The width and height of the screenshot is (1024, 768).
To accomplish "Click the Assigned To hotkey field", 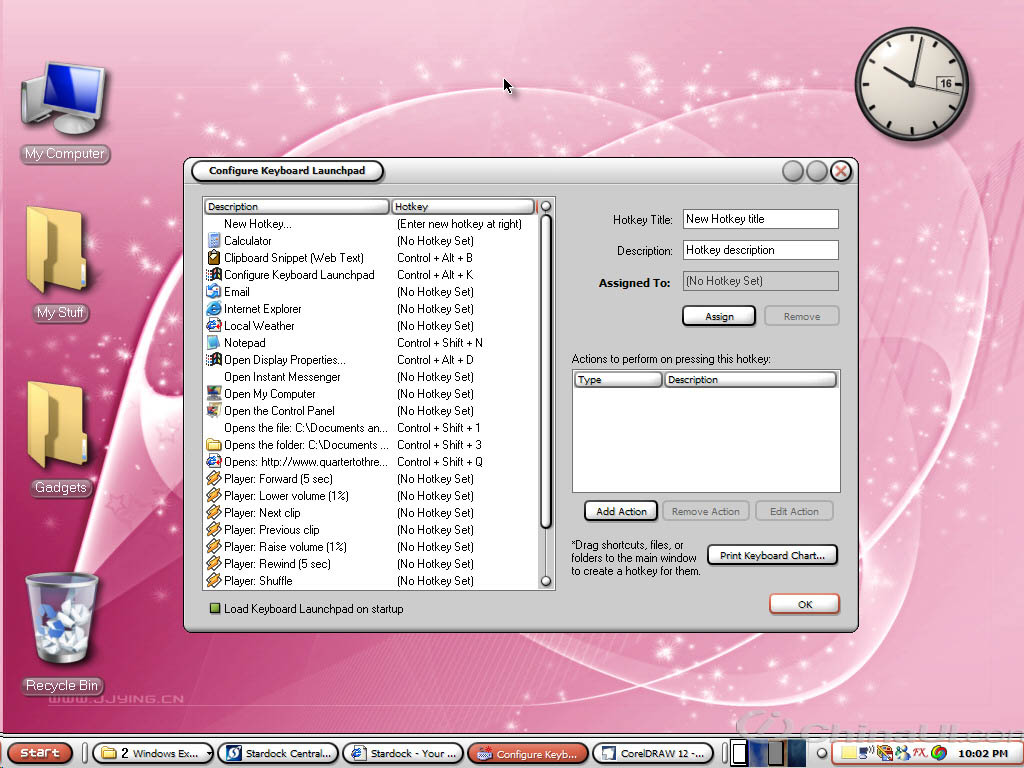I will pyautogui.click(x=761, y=281).
